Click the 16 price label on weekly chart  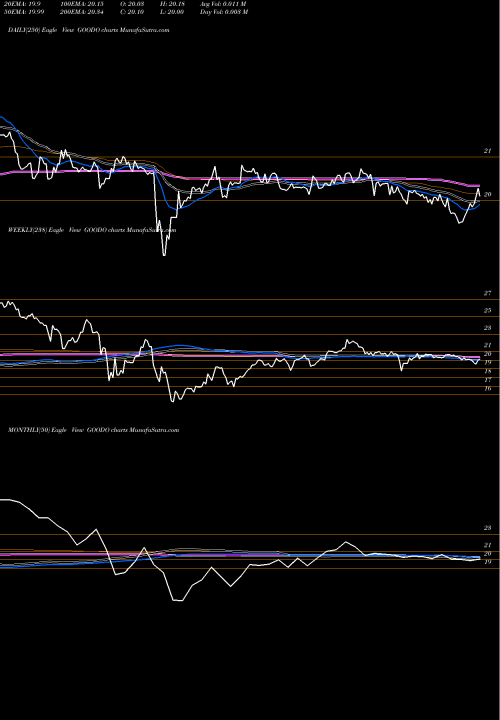[488, 388]
